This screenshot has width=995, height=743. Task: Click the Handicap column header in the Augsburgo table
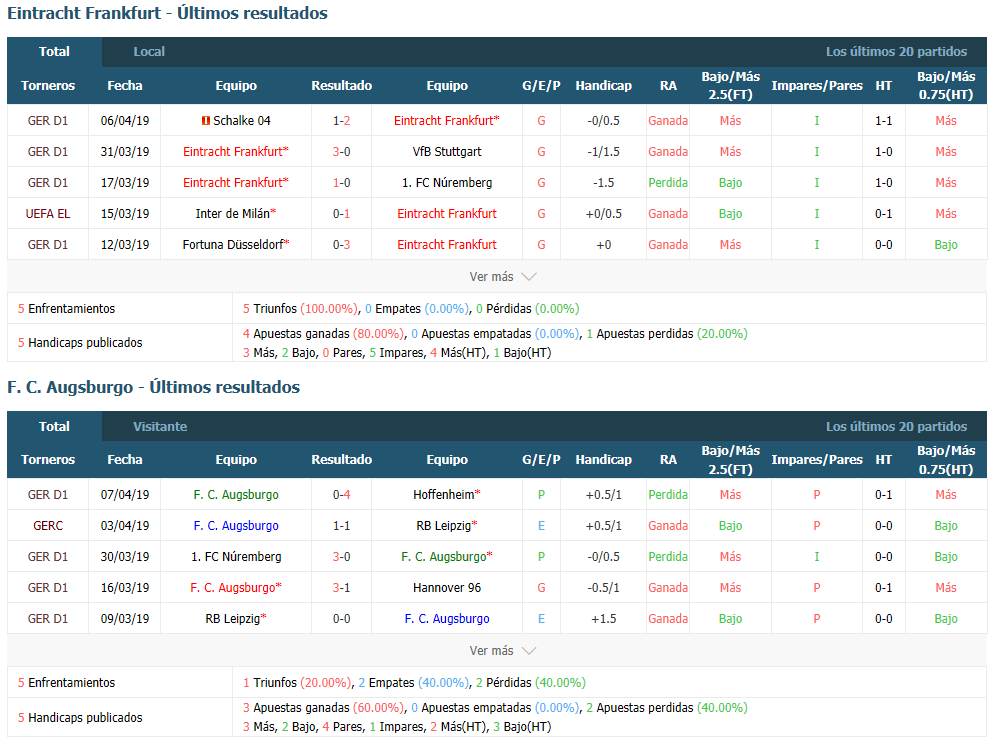tap(603, 460)
